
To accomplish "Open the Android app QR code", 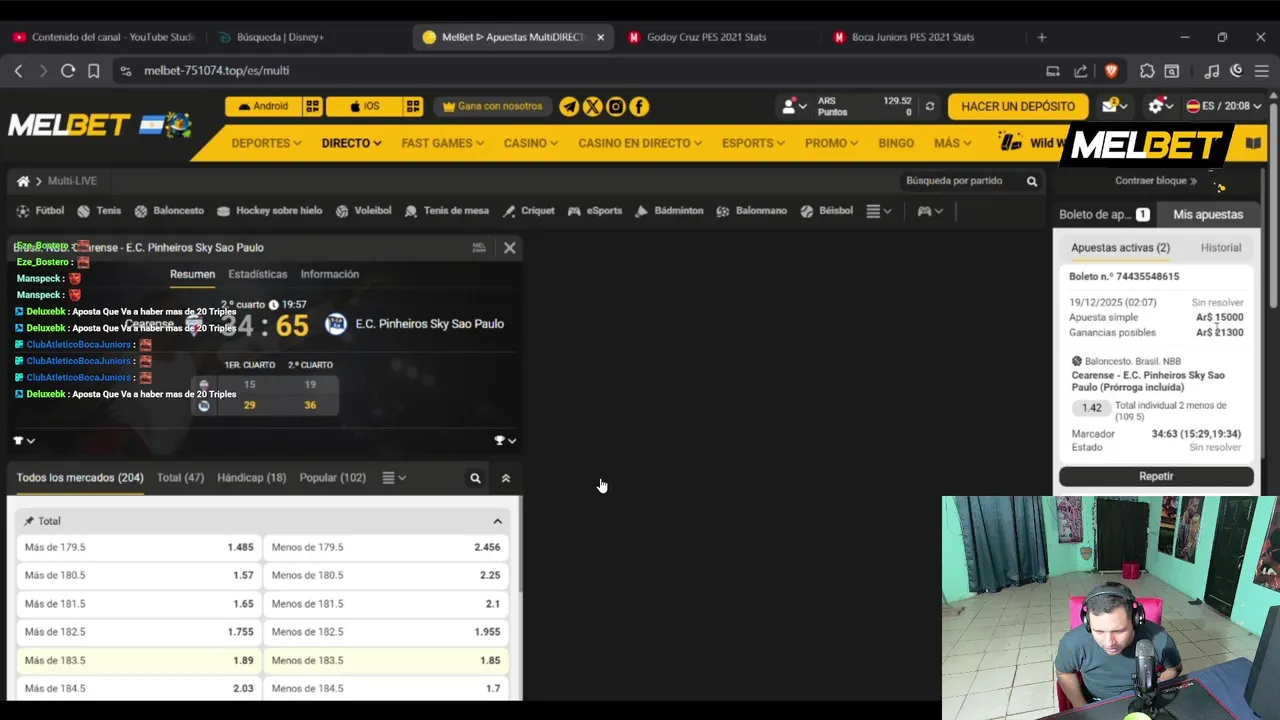I will click(x=313, y=106).
